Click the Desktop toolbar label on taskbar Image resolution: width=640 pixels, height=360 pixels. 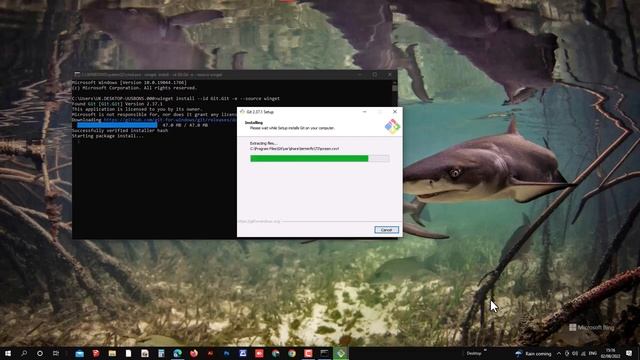tap(474, 353)
